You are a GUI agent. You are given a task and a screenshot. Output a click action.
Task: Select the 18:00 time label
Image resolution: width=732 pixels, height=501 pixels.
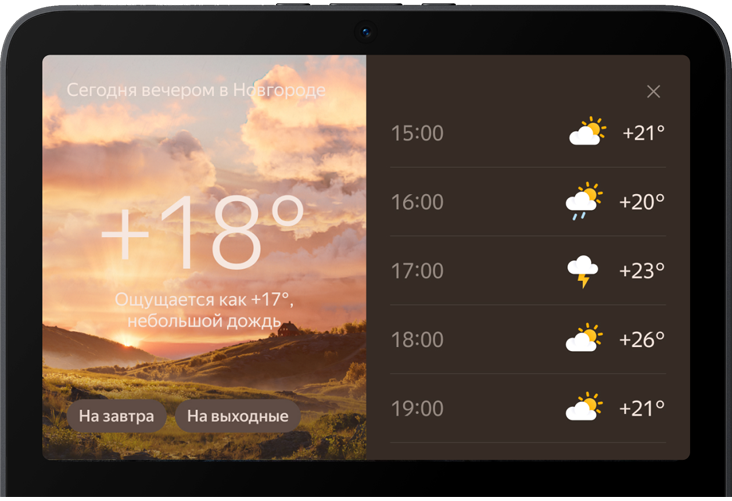tap(417, 340)
